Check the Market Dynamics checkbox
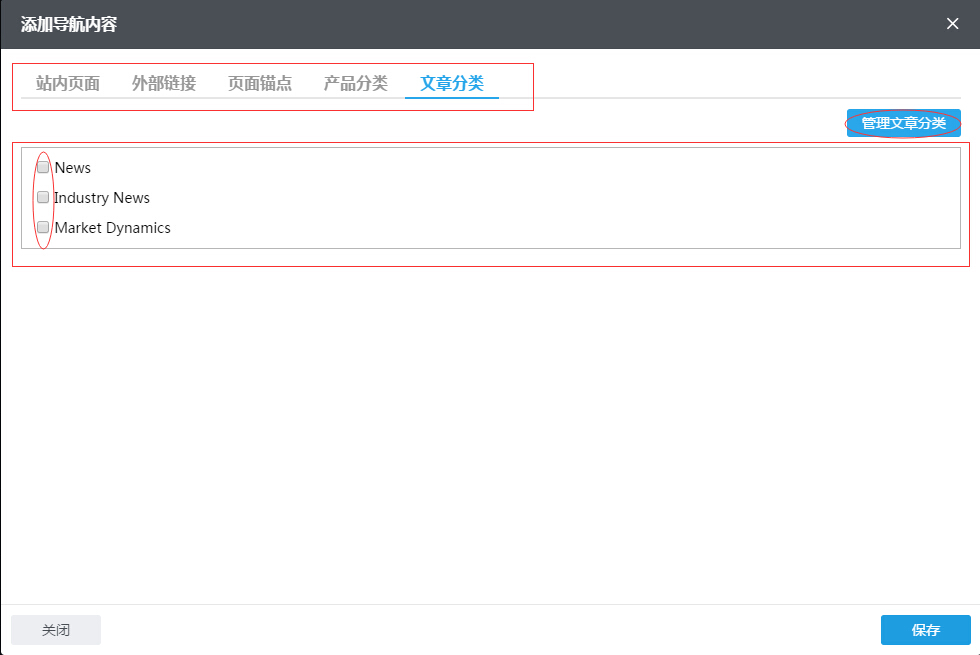This screenshot has height=655, width=980. click(x=43, y=227)
